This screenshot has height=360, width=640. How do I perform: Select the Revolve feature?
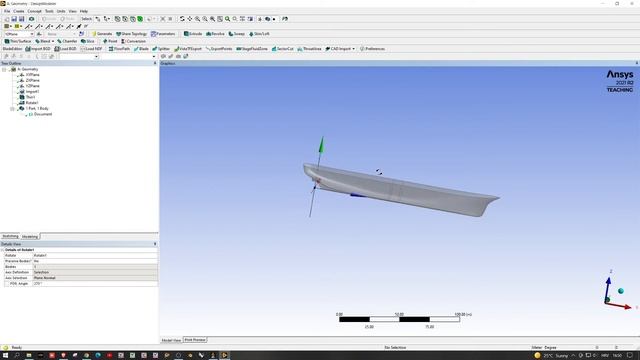coord(216,34)
